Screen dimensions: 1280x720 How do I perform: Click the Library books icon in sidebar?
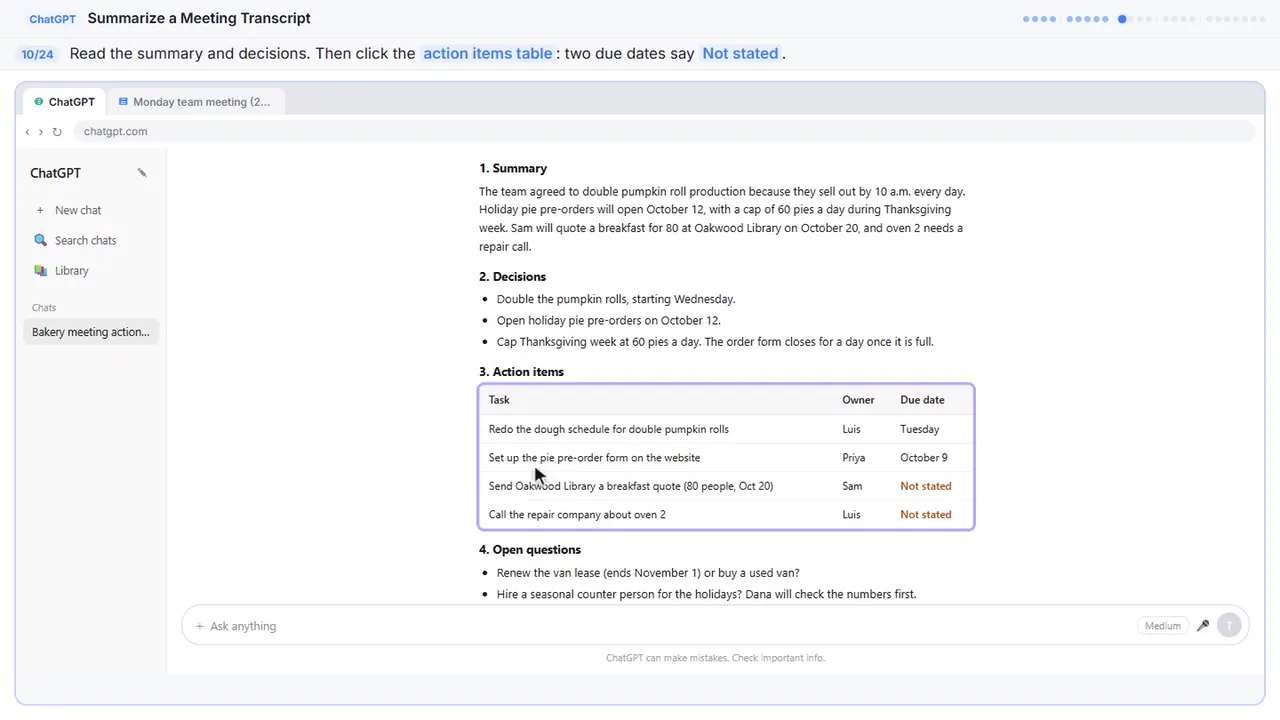pos(40,270)
